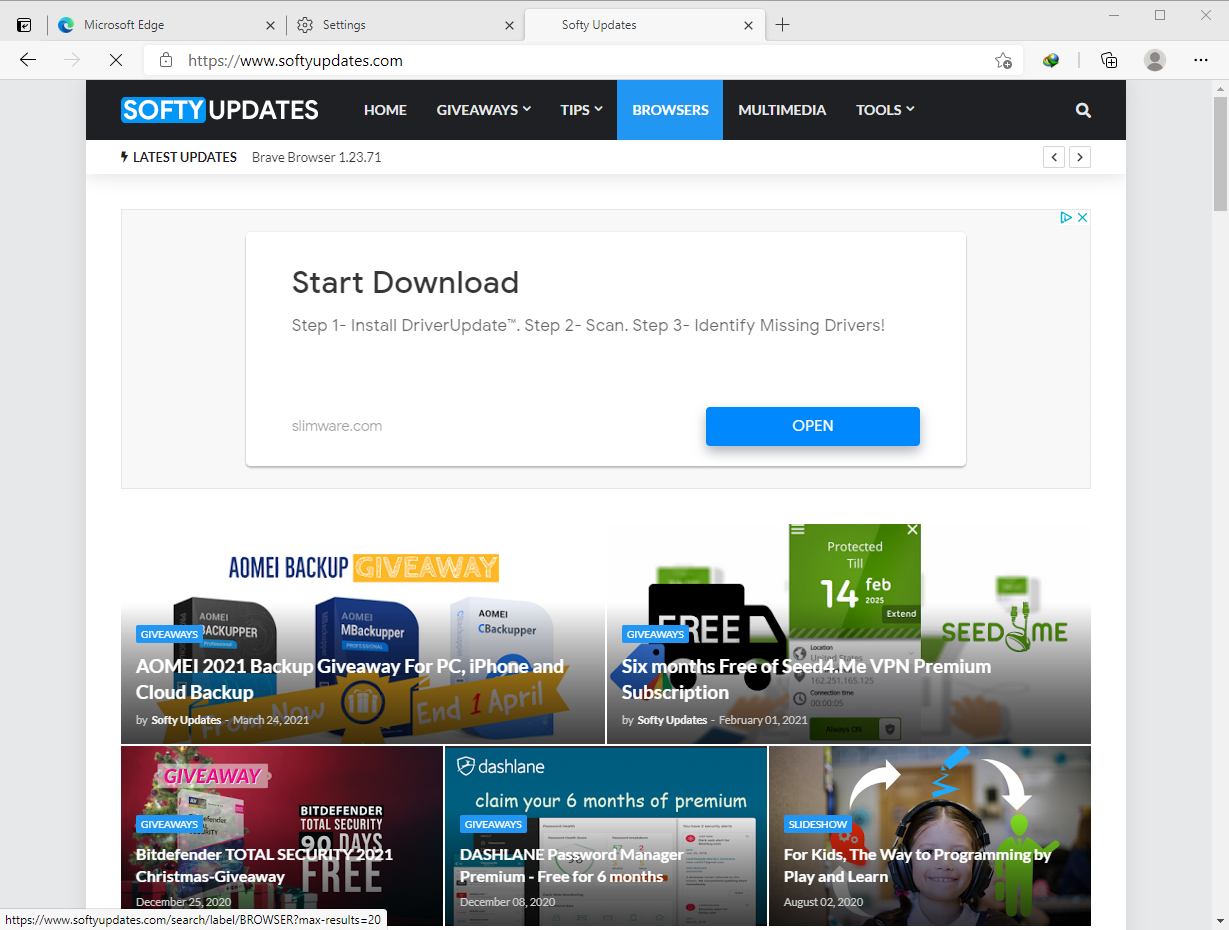The height and width of the screenshot is (930, 1229).
Task: Go back with the back arrow
Action: point(28,60)
